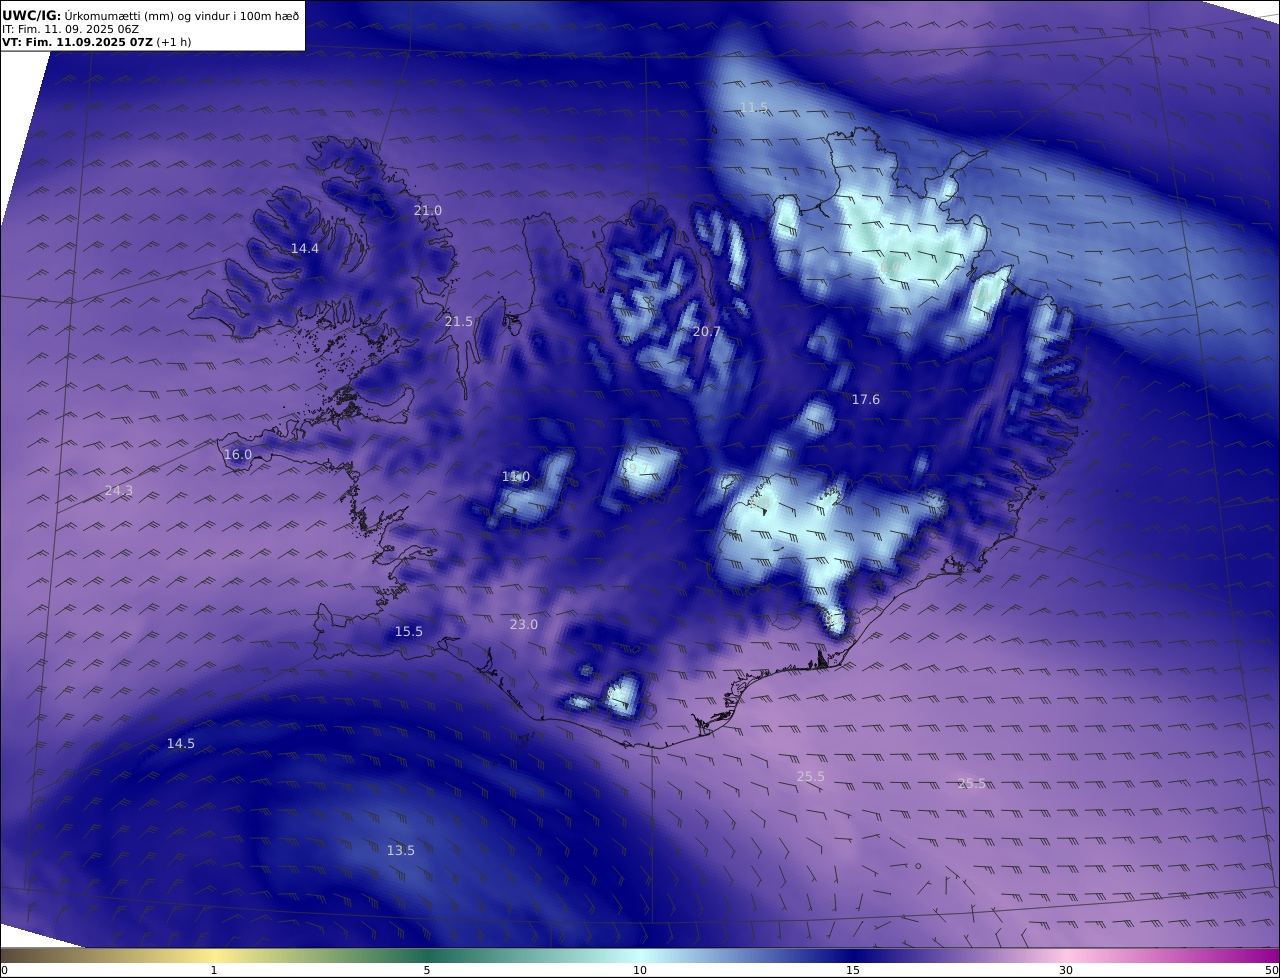Click the 21.5 value label
Viewport: 1280px width, 978px height.
click(x=458, y=321)
